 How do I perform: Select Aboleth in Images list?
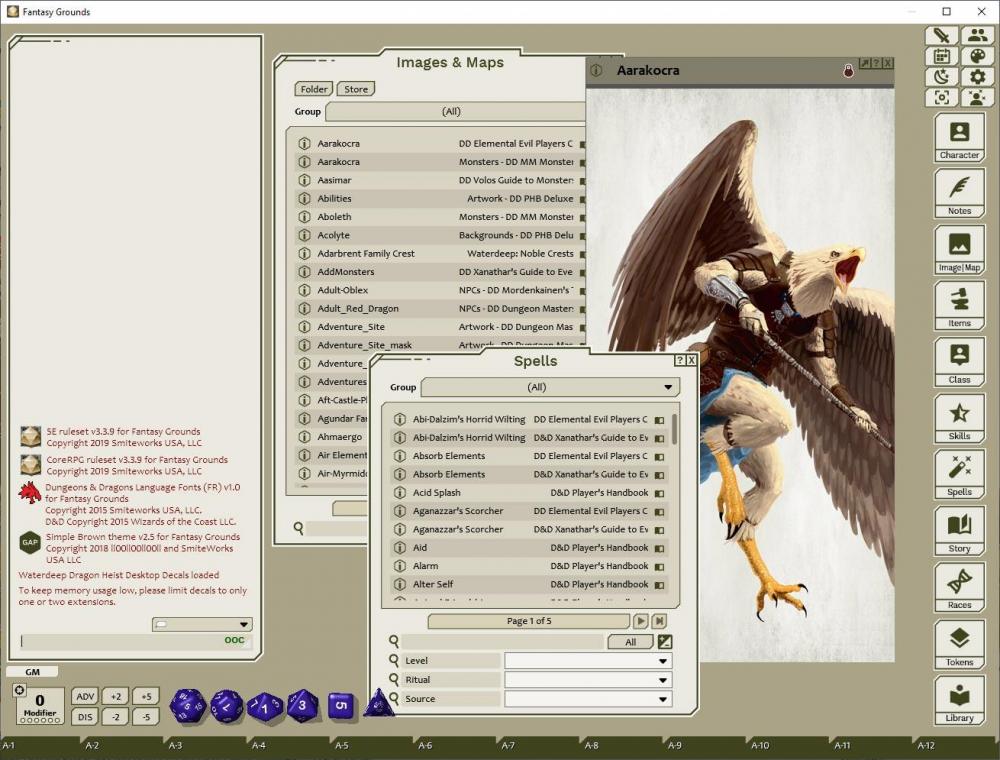point(335,217)
